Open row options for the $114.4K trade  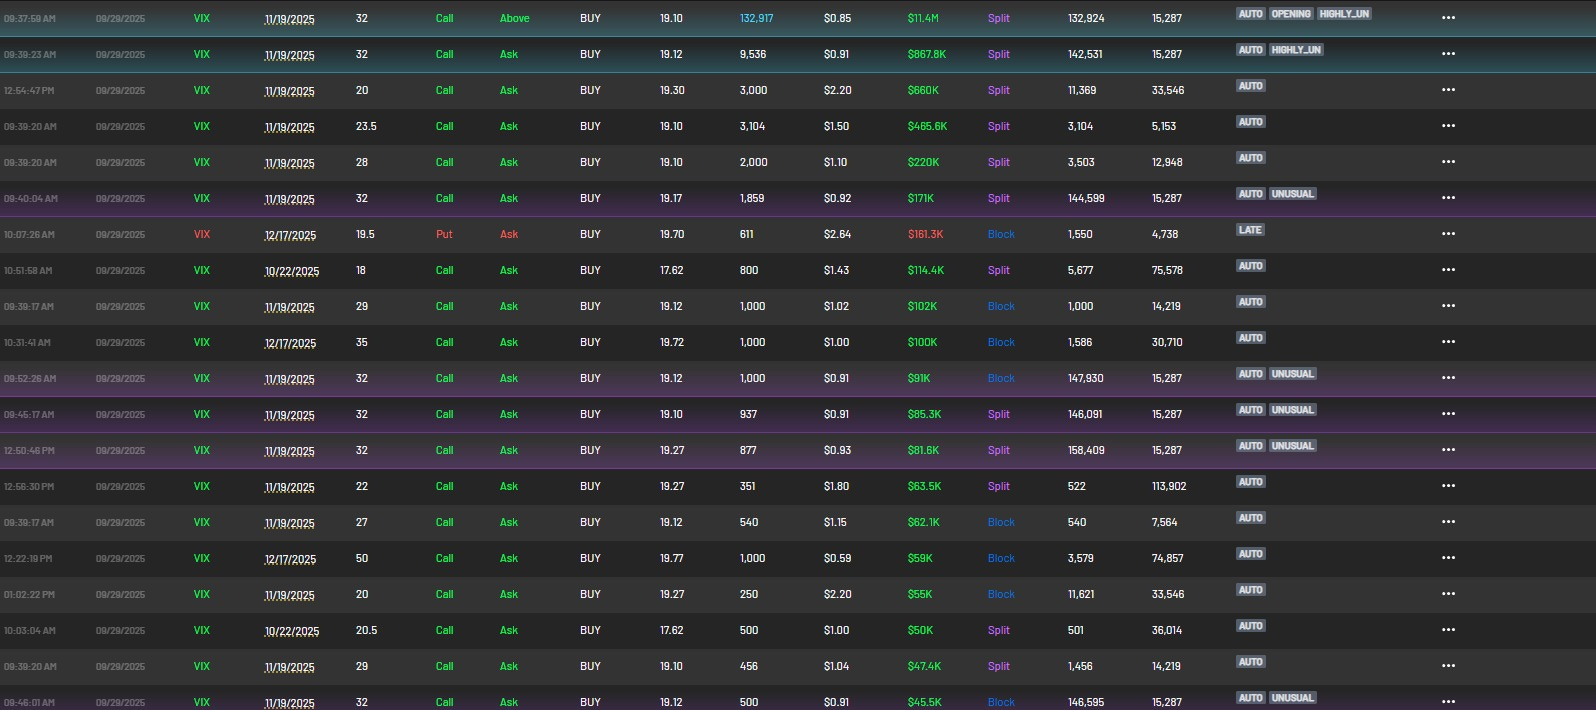pos(1448,270)
